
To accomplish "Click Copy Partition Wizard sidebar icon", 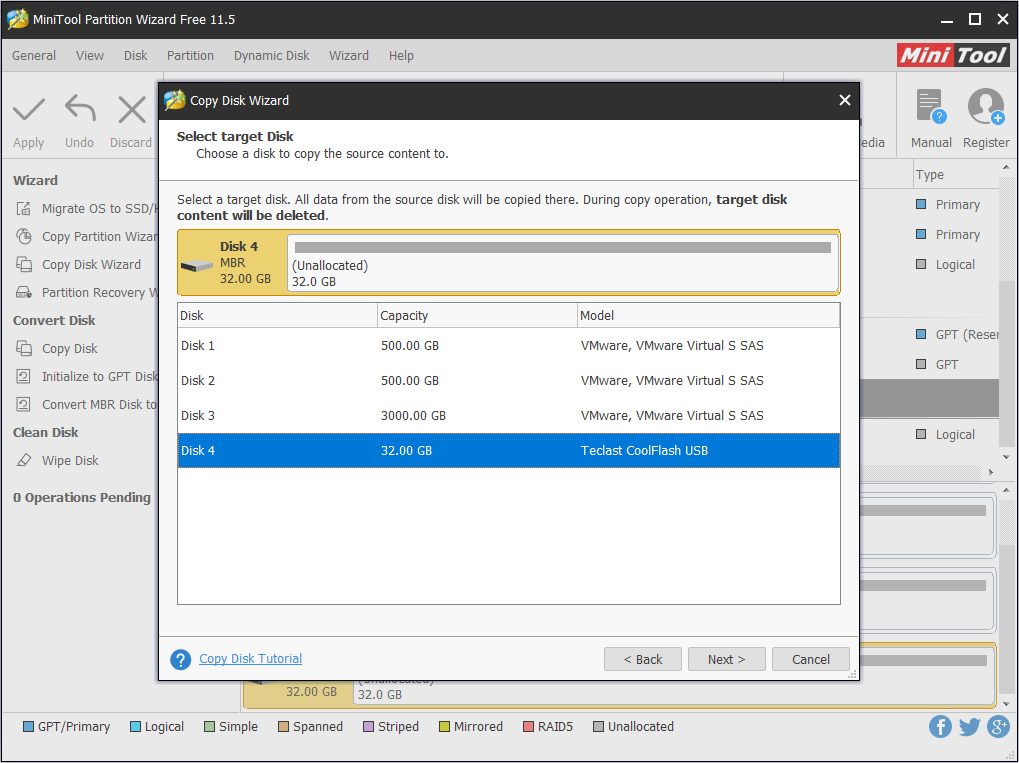I will [24, 237].
